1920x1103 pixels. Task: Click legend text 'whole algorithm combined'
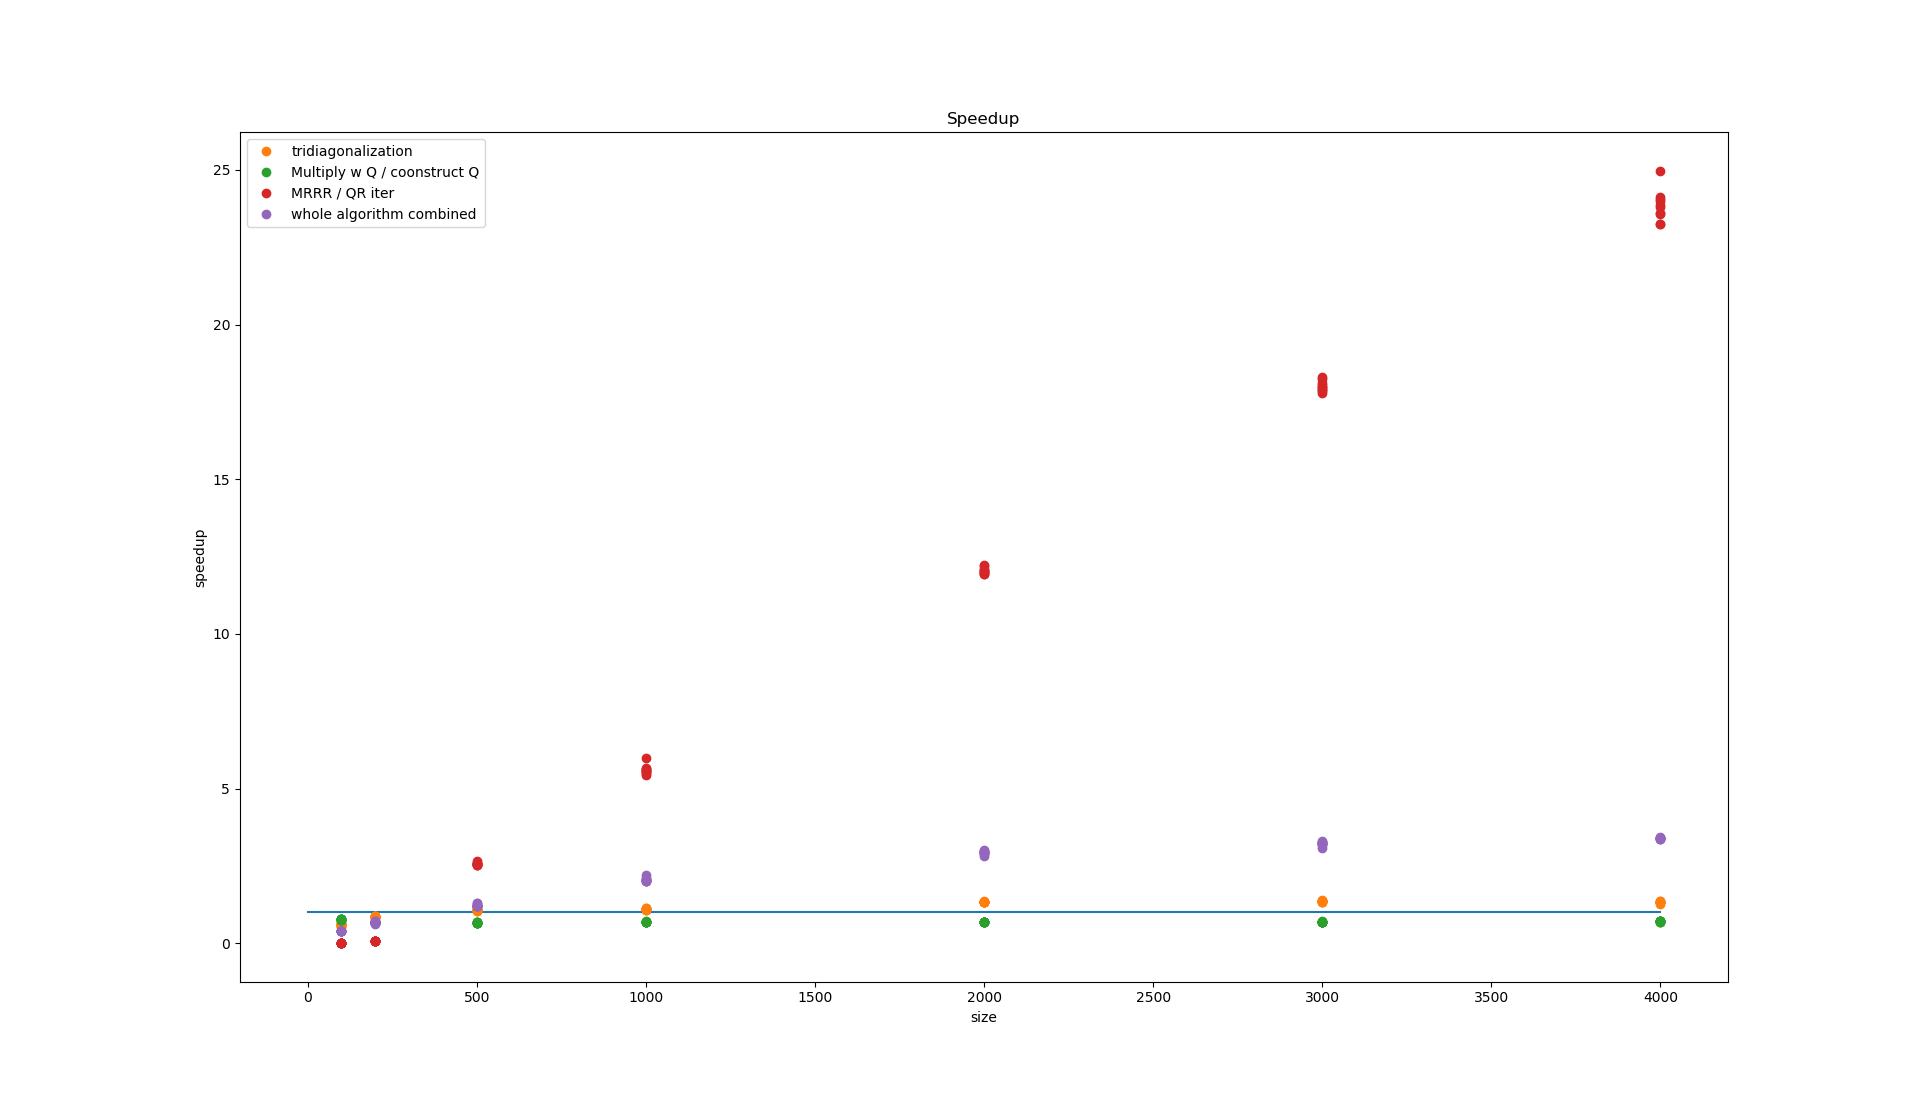[383, 214]
